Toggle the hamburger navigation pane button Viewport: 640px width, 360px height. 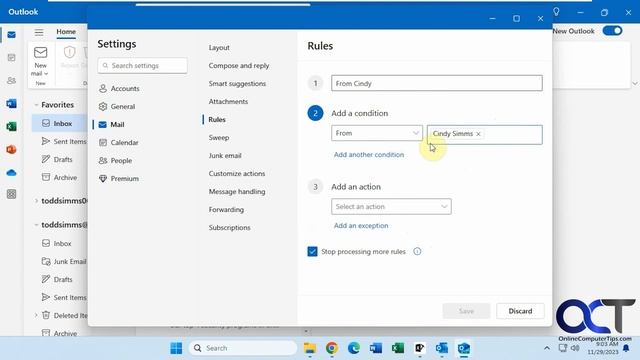point(39,32)
